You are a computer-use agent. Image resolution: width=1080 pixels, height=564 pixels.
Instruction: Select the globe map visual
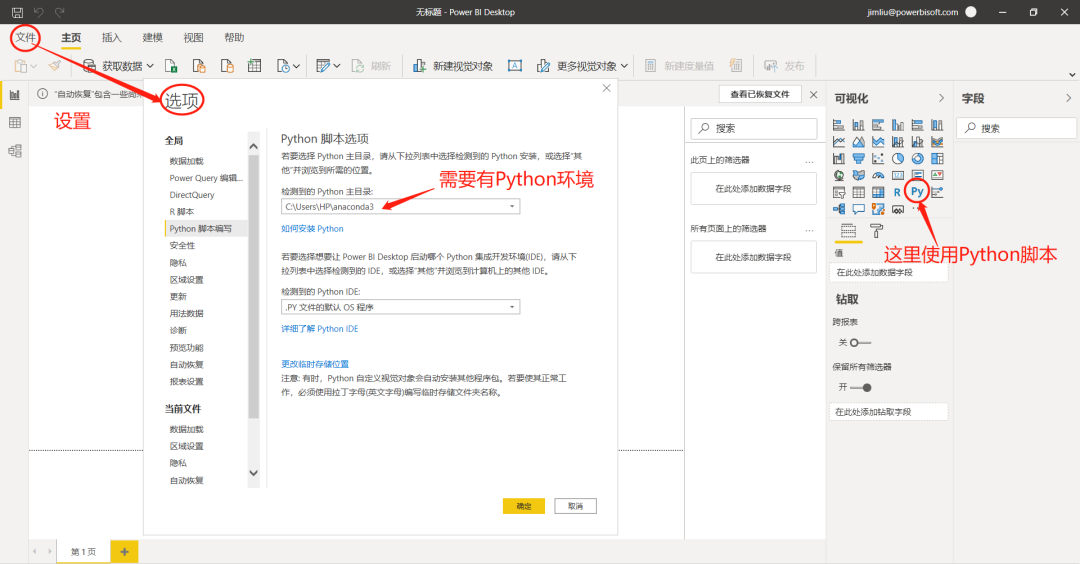[x=839, y=175]
